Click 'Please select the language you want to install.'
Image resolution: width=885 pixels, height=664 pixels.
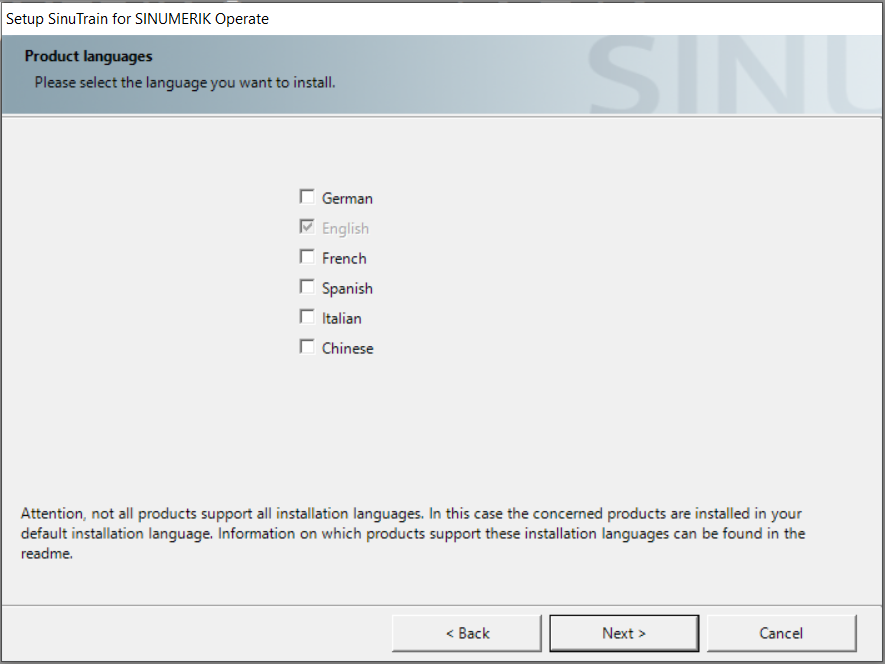point(185,82)
